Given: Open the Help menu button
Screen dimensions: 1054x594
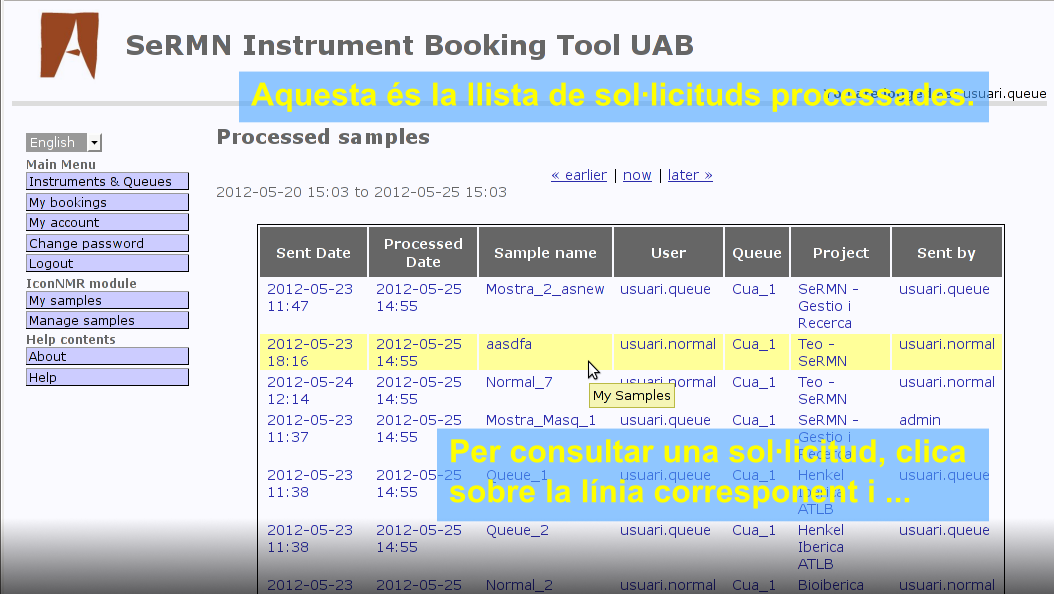Looking at the screenshot, I should pyautogui.click(x=108, y=378).
